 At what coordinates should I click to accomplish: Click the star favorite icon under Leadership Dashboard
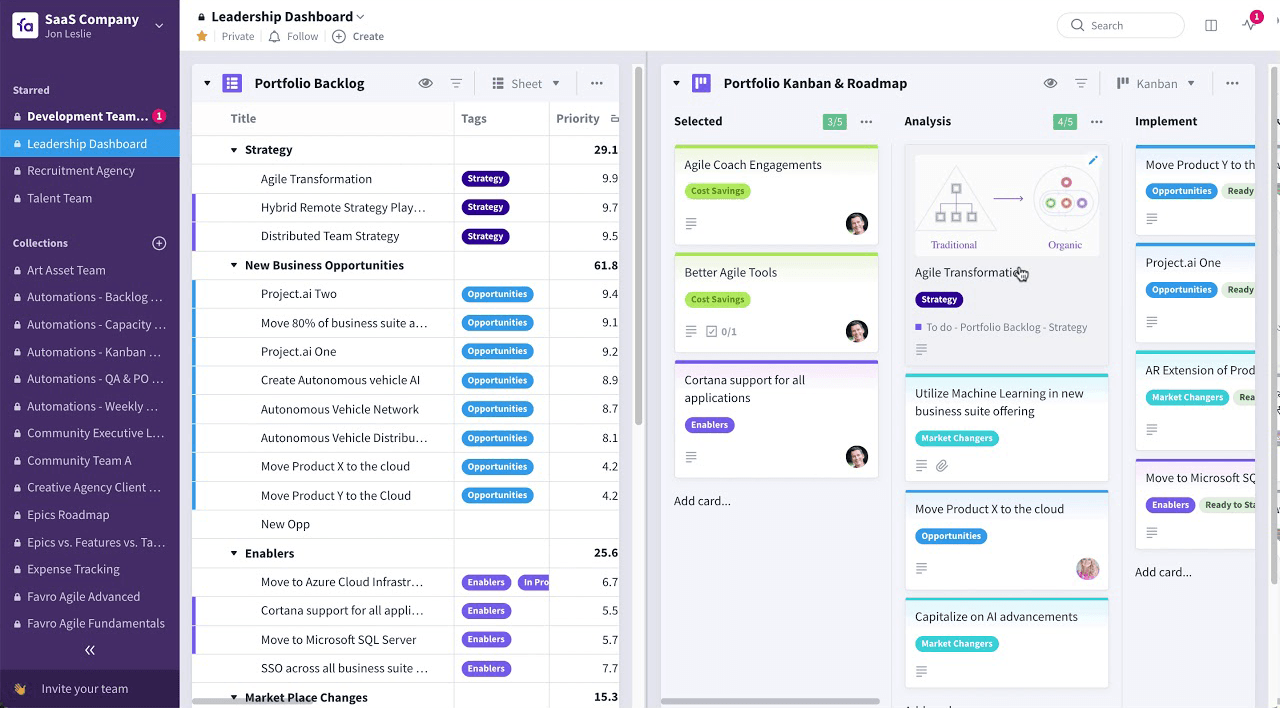(202, 36)
